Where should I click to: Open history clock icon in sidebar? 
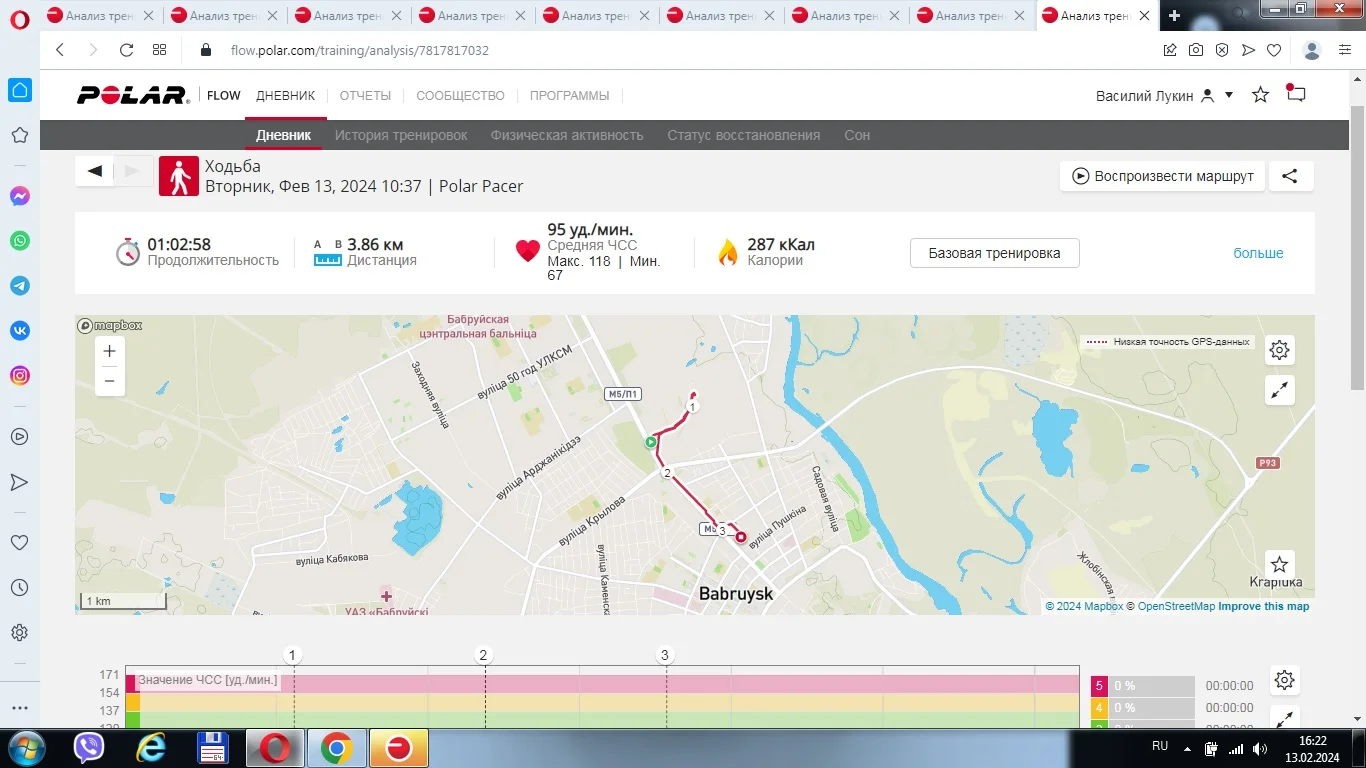(19, 588)
